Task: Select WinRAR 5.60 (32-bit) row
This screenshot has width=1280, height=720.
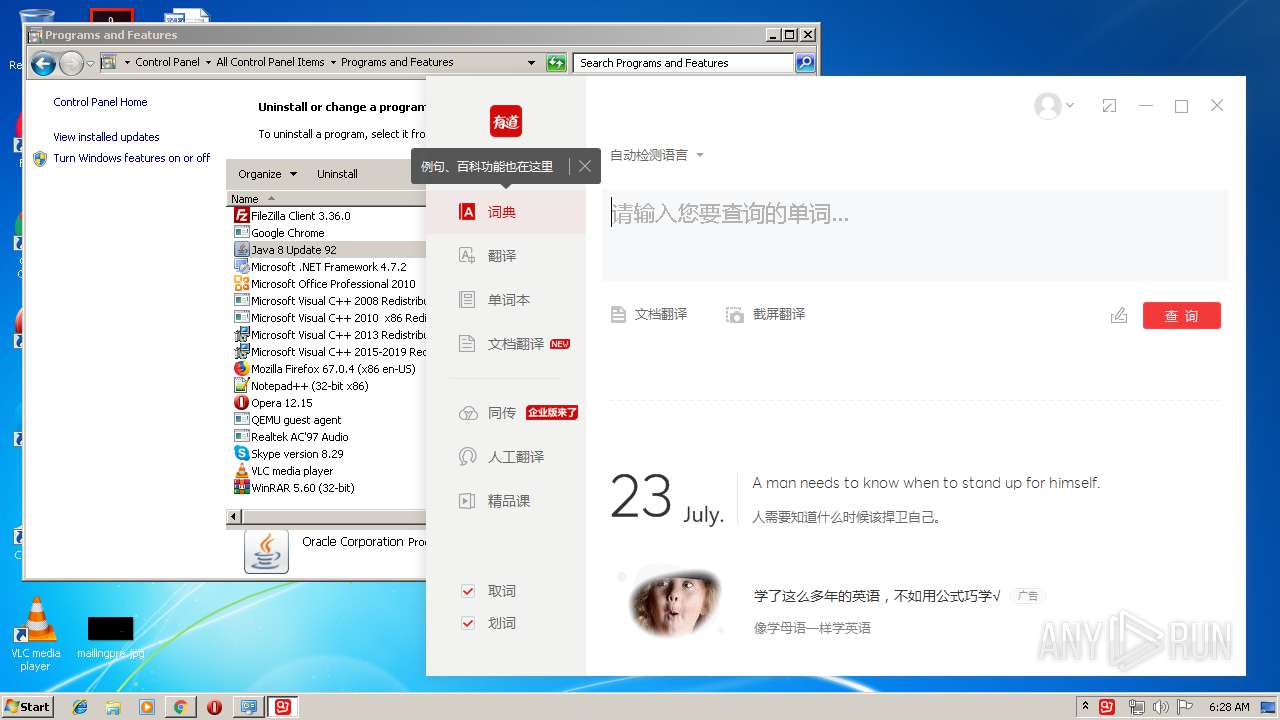Action: [329, 488]
